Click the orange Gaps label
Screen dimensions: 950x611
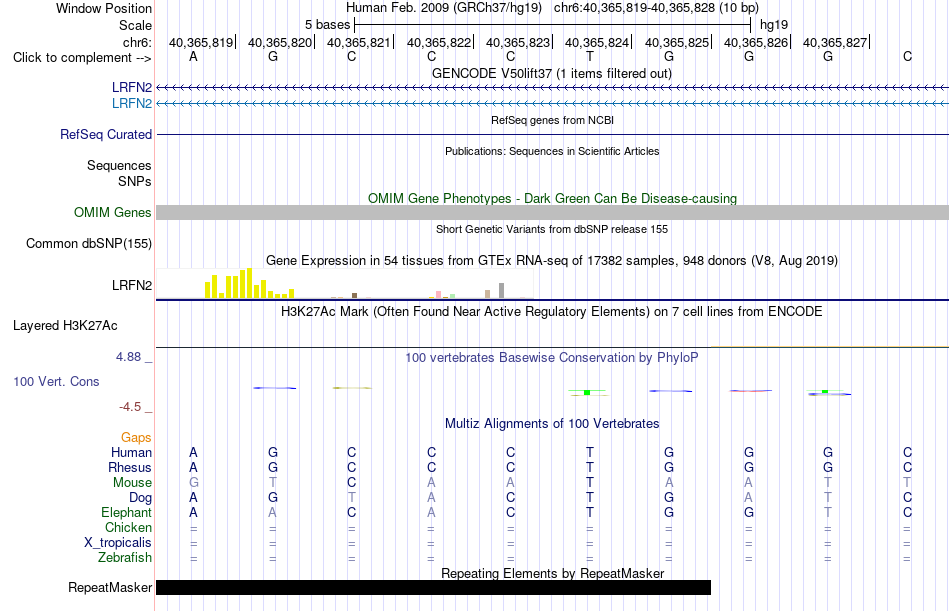(x=136, y=438)
